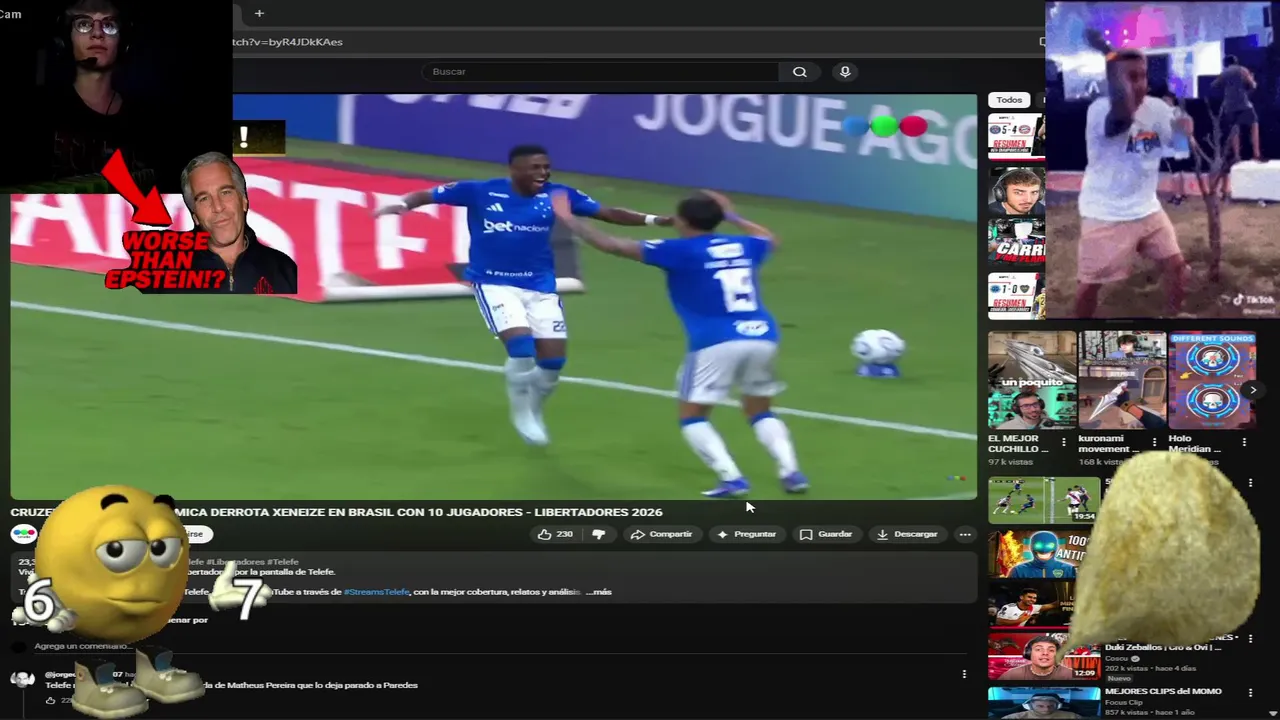Select the Todos filter chip
The height and width of the screenshot is (720, 1280).
tap(1009, 100)
